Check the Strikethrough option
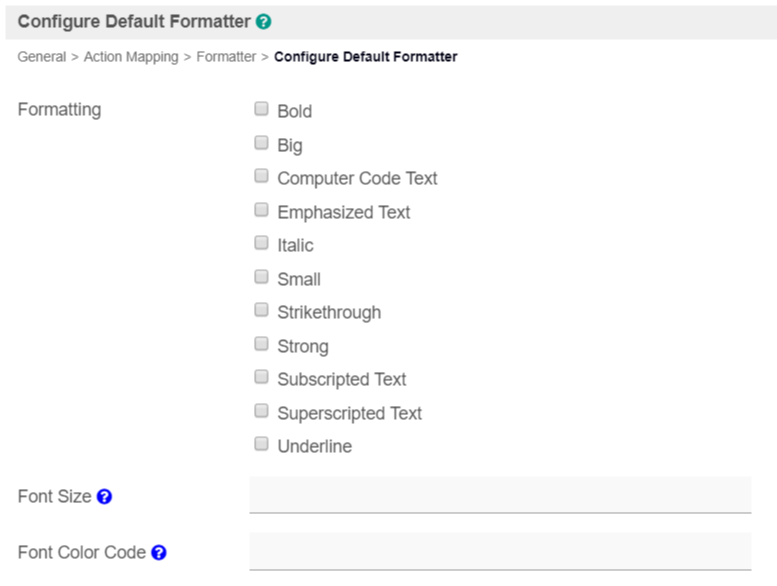The height and width of the screenshot is (586, 777). (261, 310)
